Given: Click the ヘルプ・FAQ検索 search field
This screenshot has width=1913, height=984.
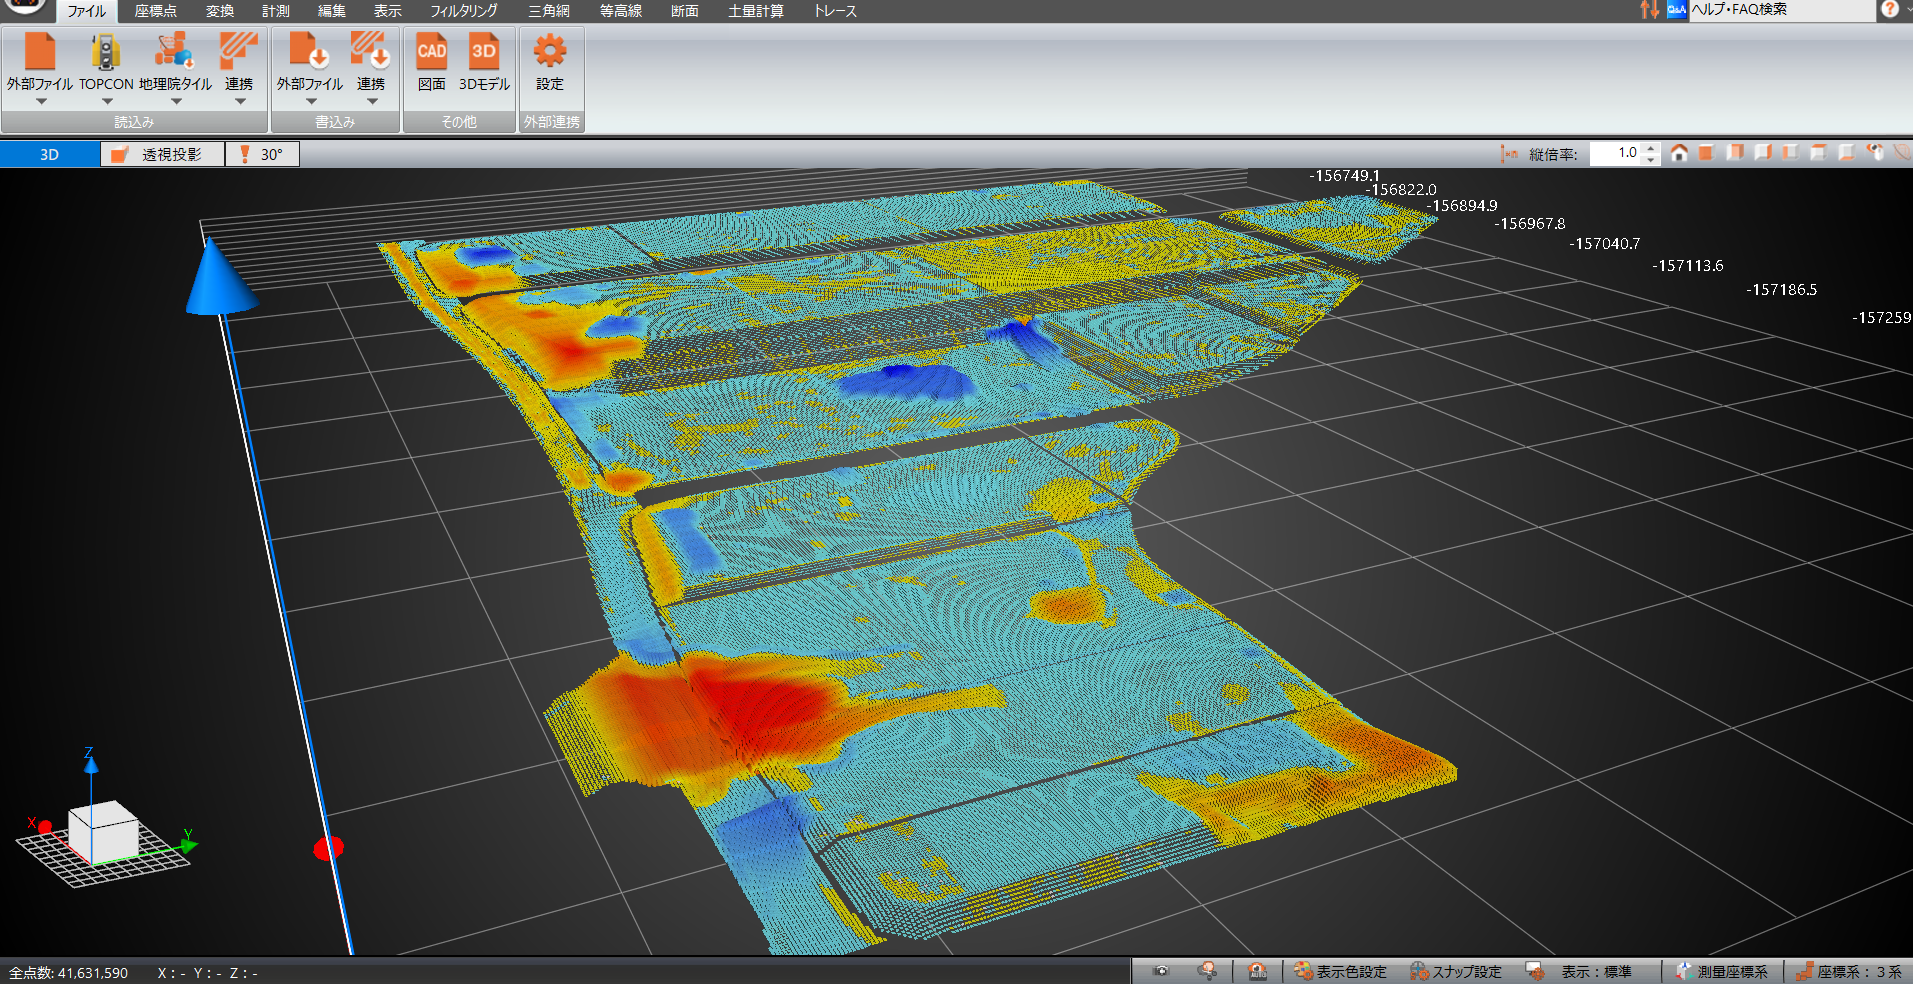Looking at the screenshot, I should point(1780,10).
